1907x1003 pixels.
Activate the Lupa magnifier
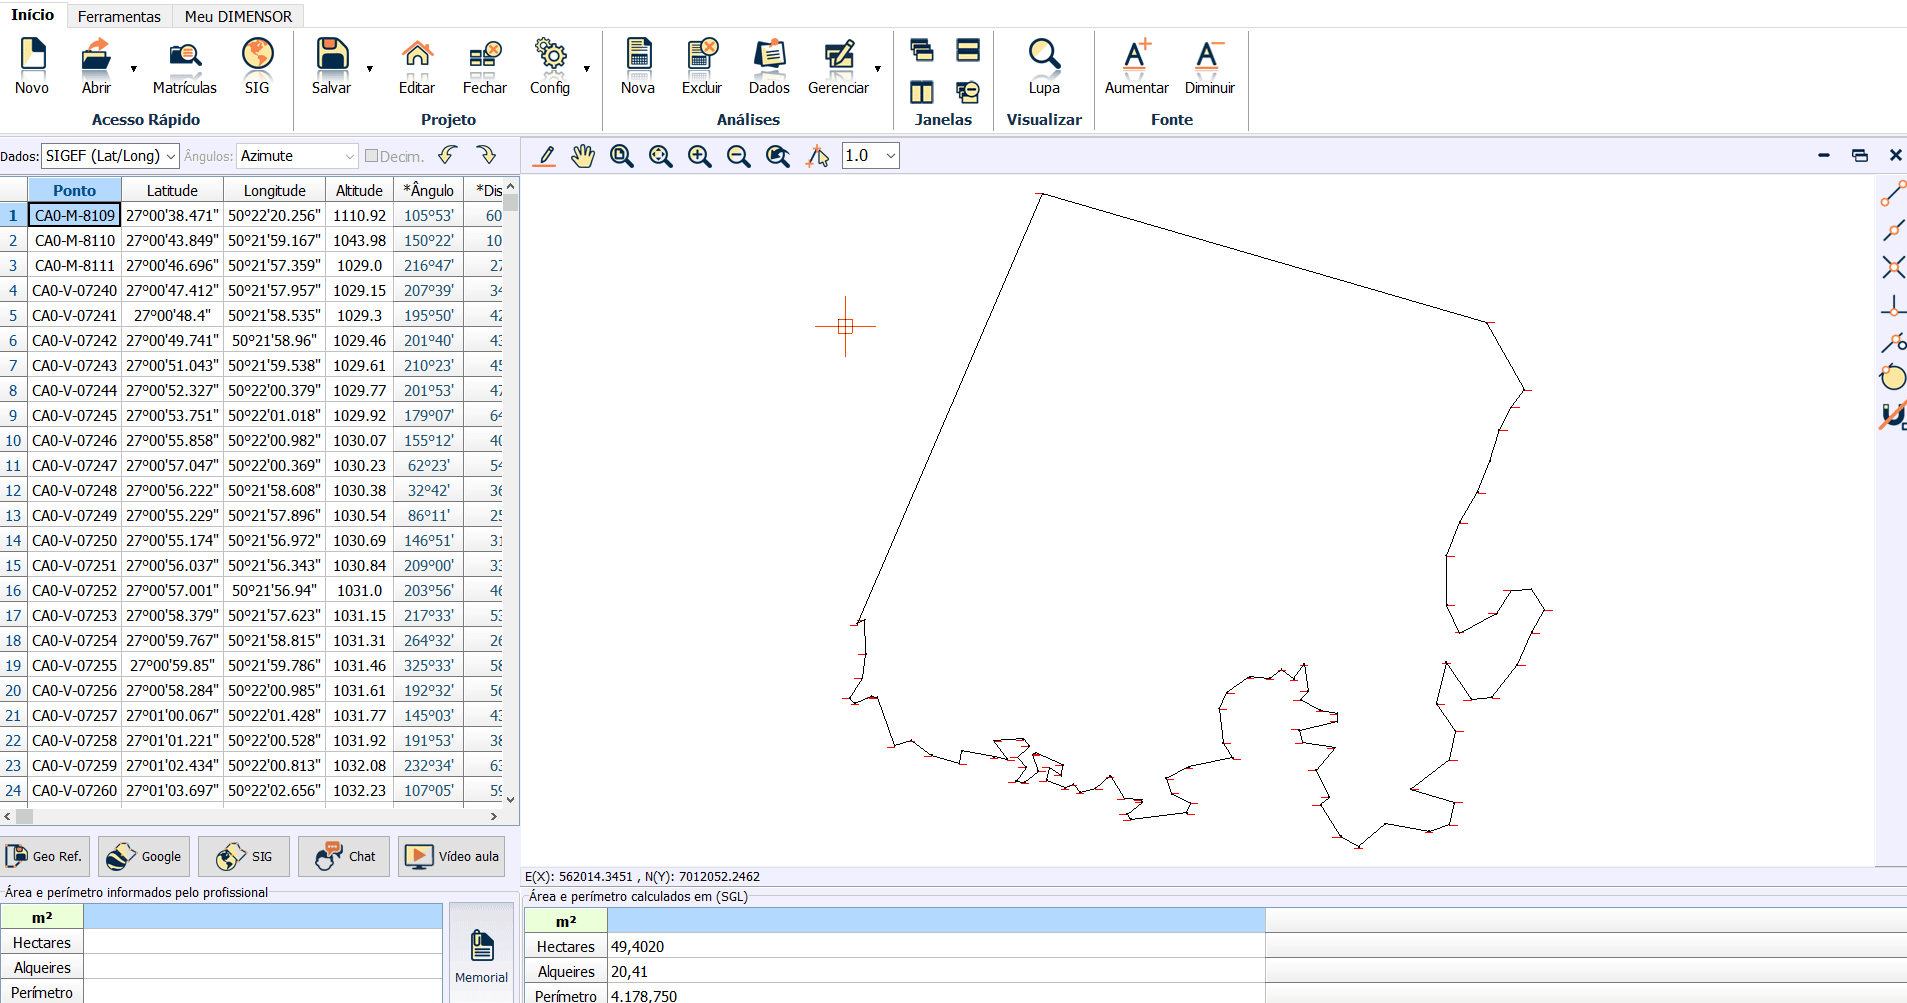point(1044,56)
